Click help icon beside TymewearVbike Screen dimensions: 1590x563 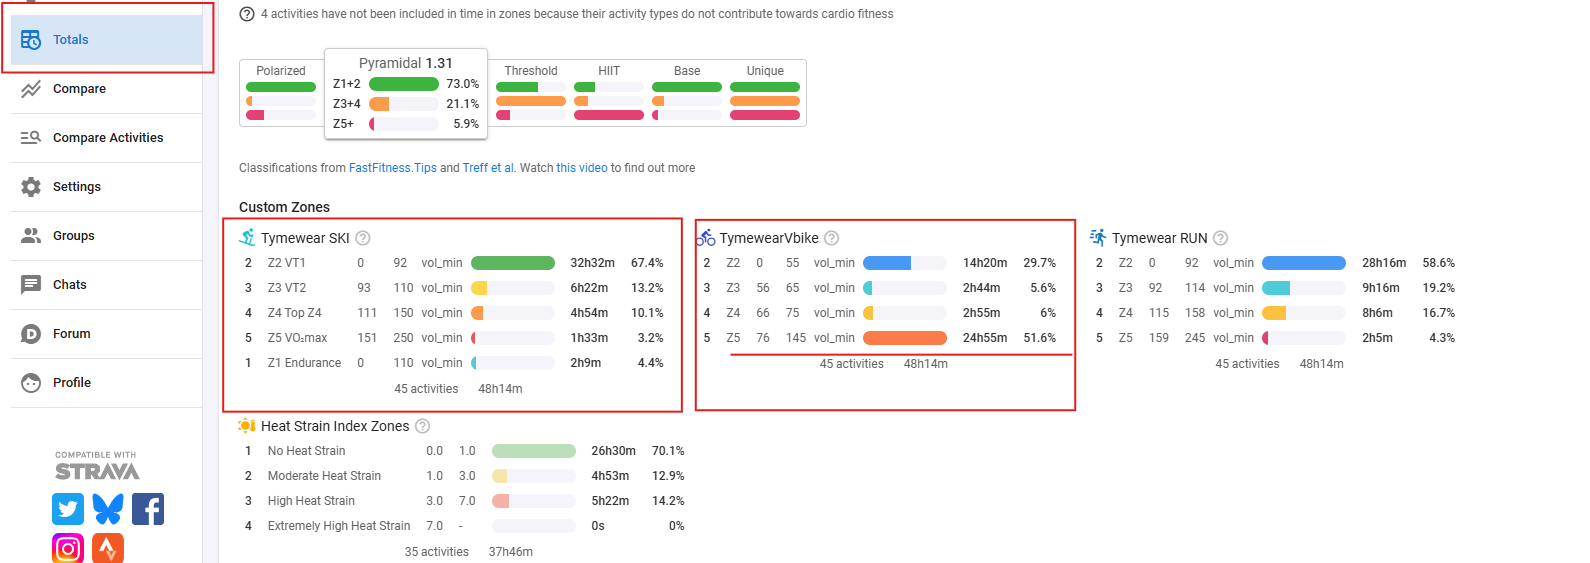coord(832,238)
